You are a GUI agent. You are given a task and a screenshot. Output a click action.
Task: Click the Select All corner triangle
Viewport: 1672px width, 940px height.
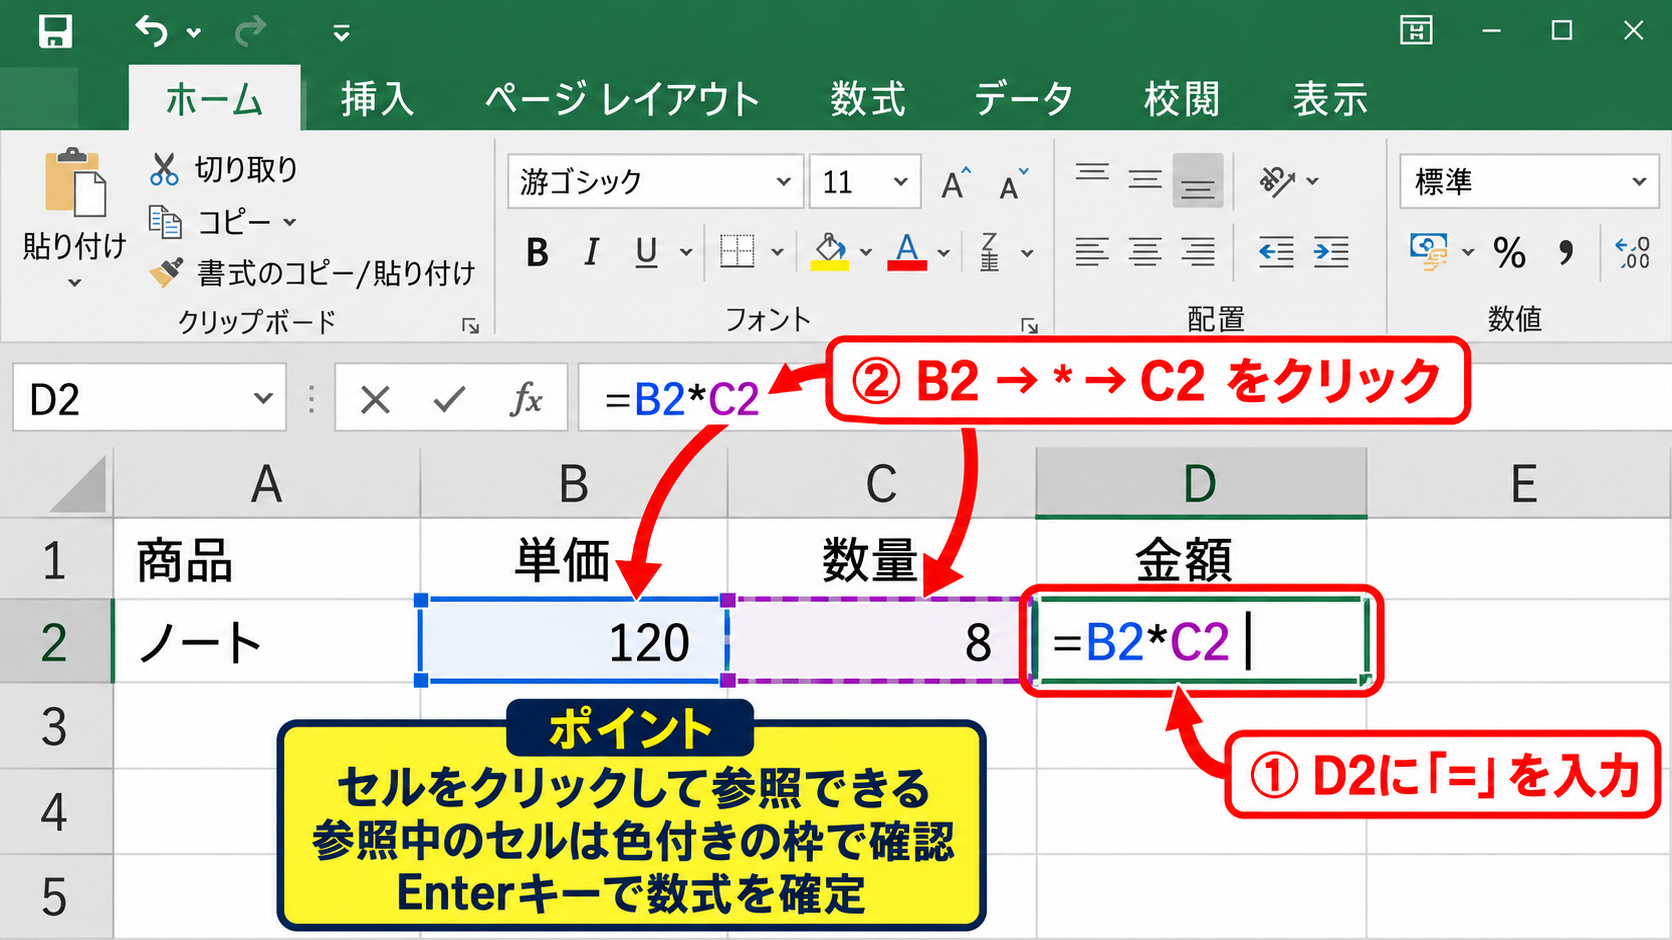[x=77, y=484]
